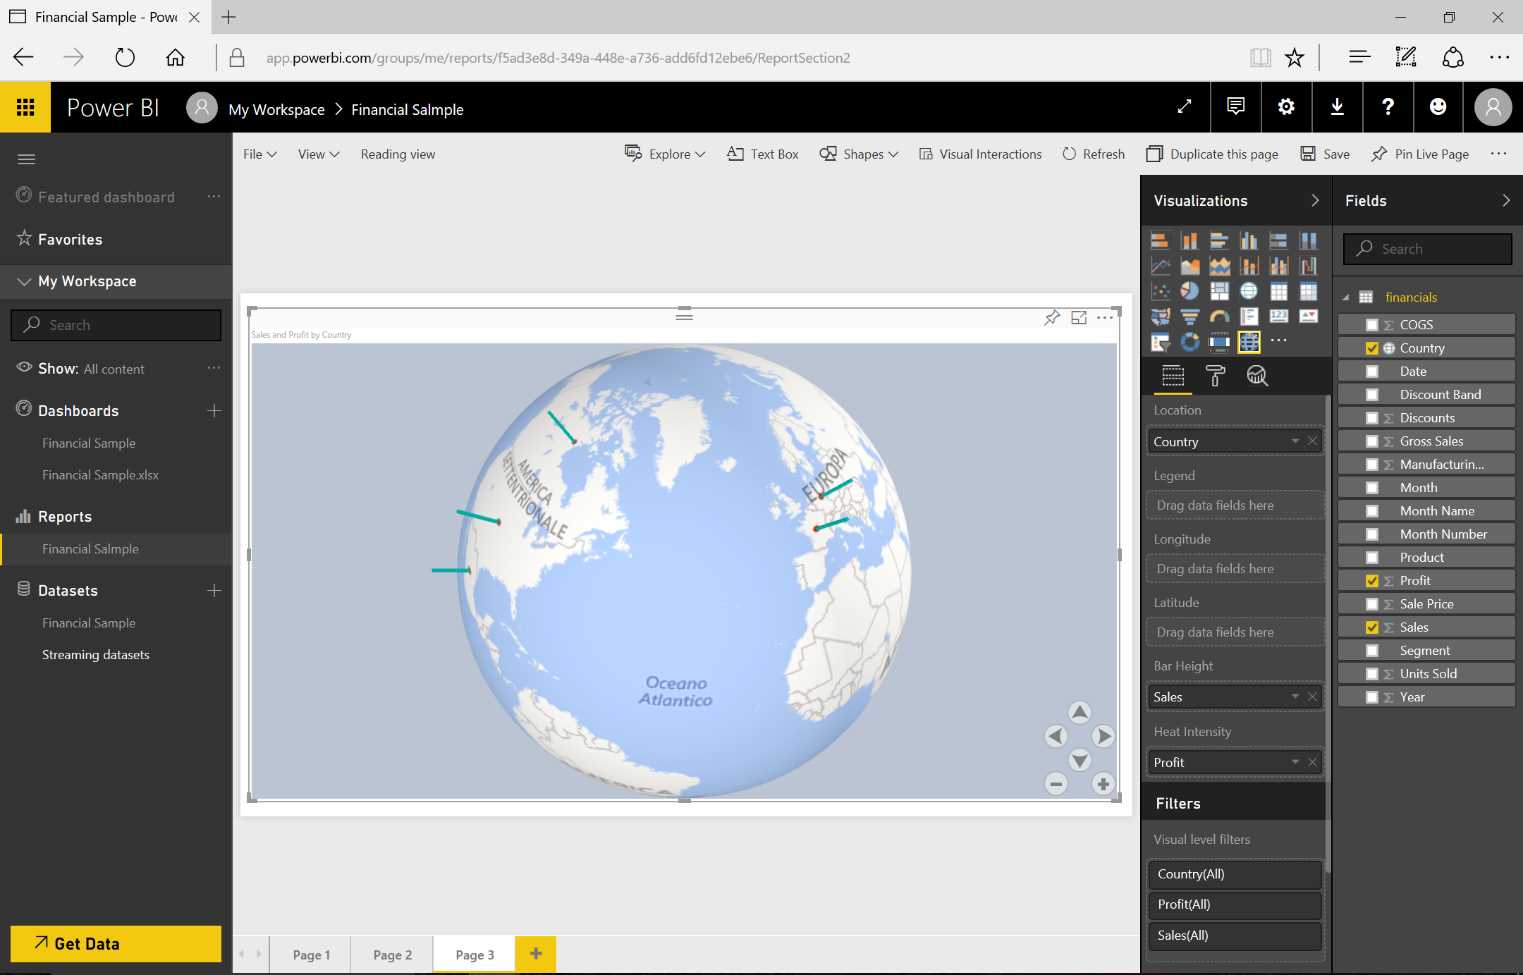Image resolution: width=1523 pixels, height=975 pixels.
Task: Click Pin Live Page
Action: coord(1420,154)
